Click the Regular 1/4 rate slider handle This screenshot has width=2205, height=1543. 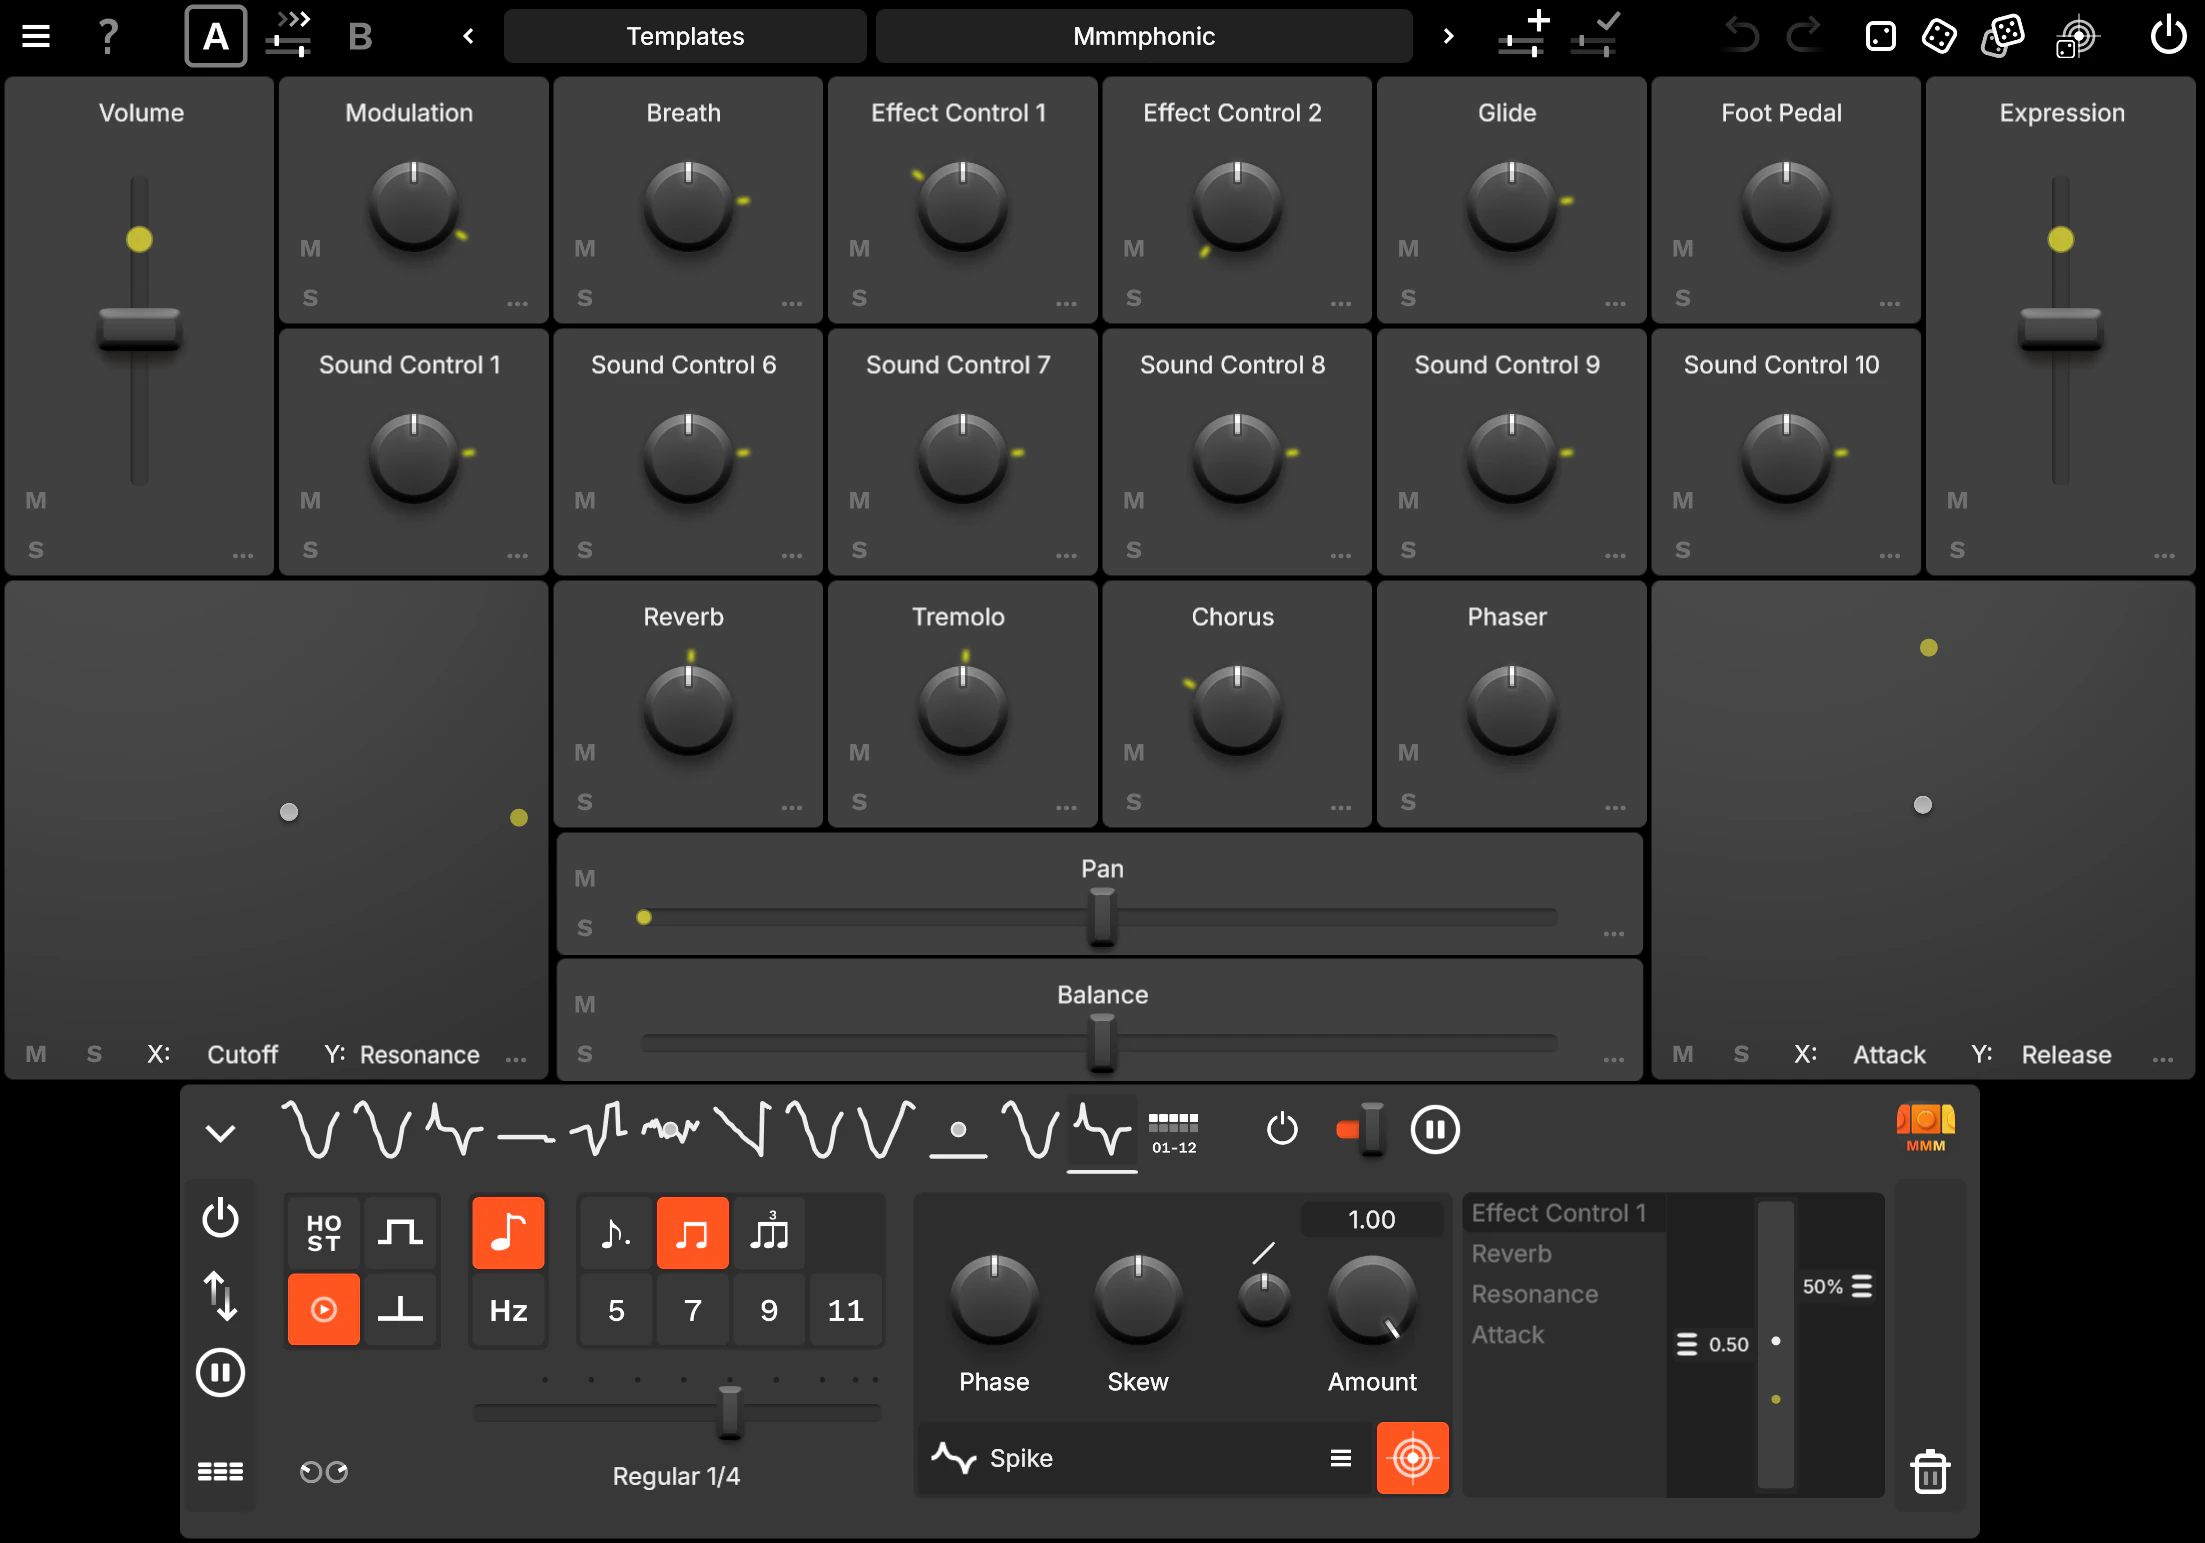coord(730,1412)
